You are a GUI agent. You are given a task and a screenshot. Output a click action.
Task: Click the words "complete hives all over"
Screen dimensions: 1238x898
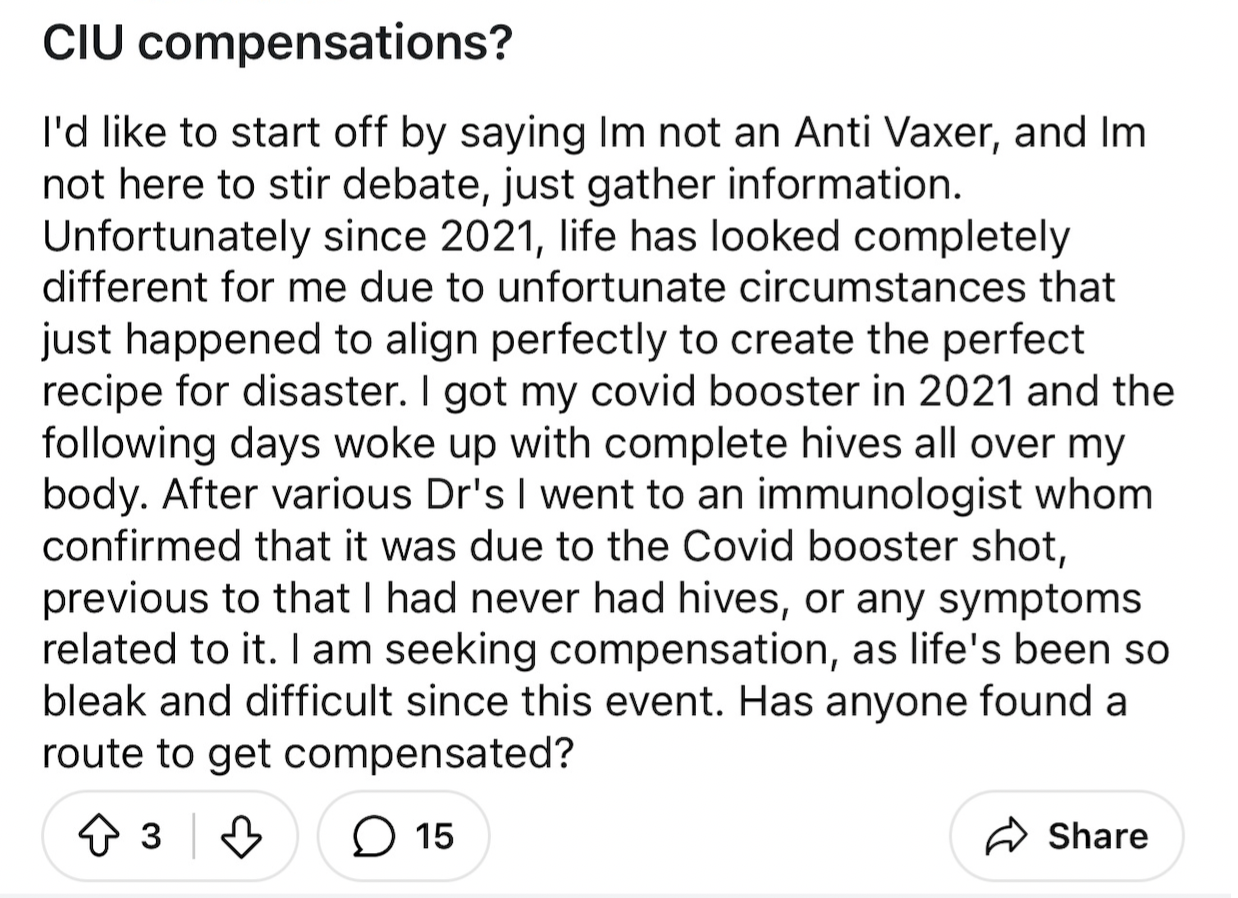pyautogui.click(x=790, y=443)
